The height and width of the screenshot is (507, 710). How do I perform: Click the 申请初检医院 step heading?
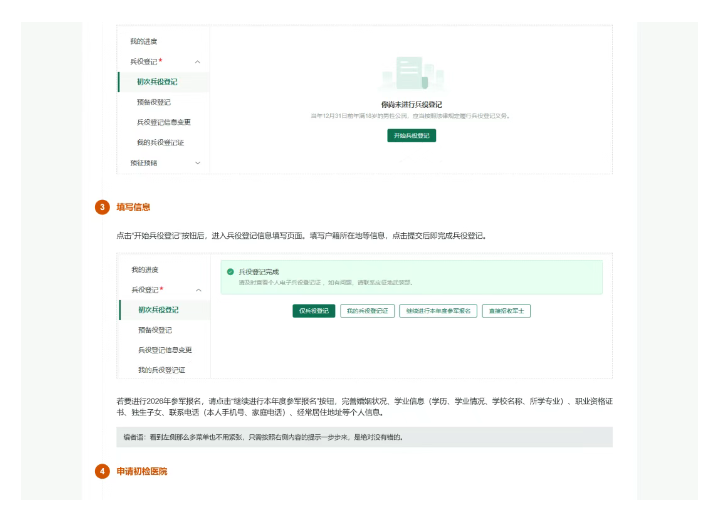pyautogui.click(x=142, y=470)
